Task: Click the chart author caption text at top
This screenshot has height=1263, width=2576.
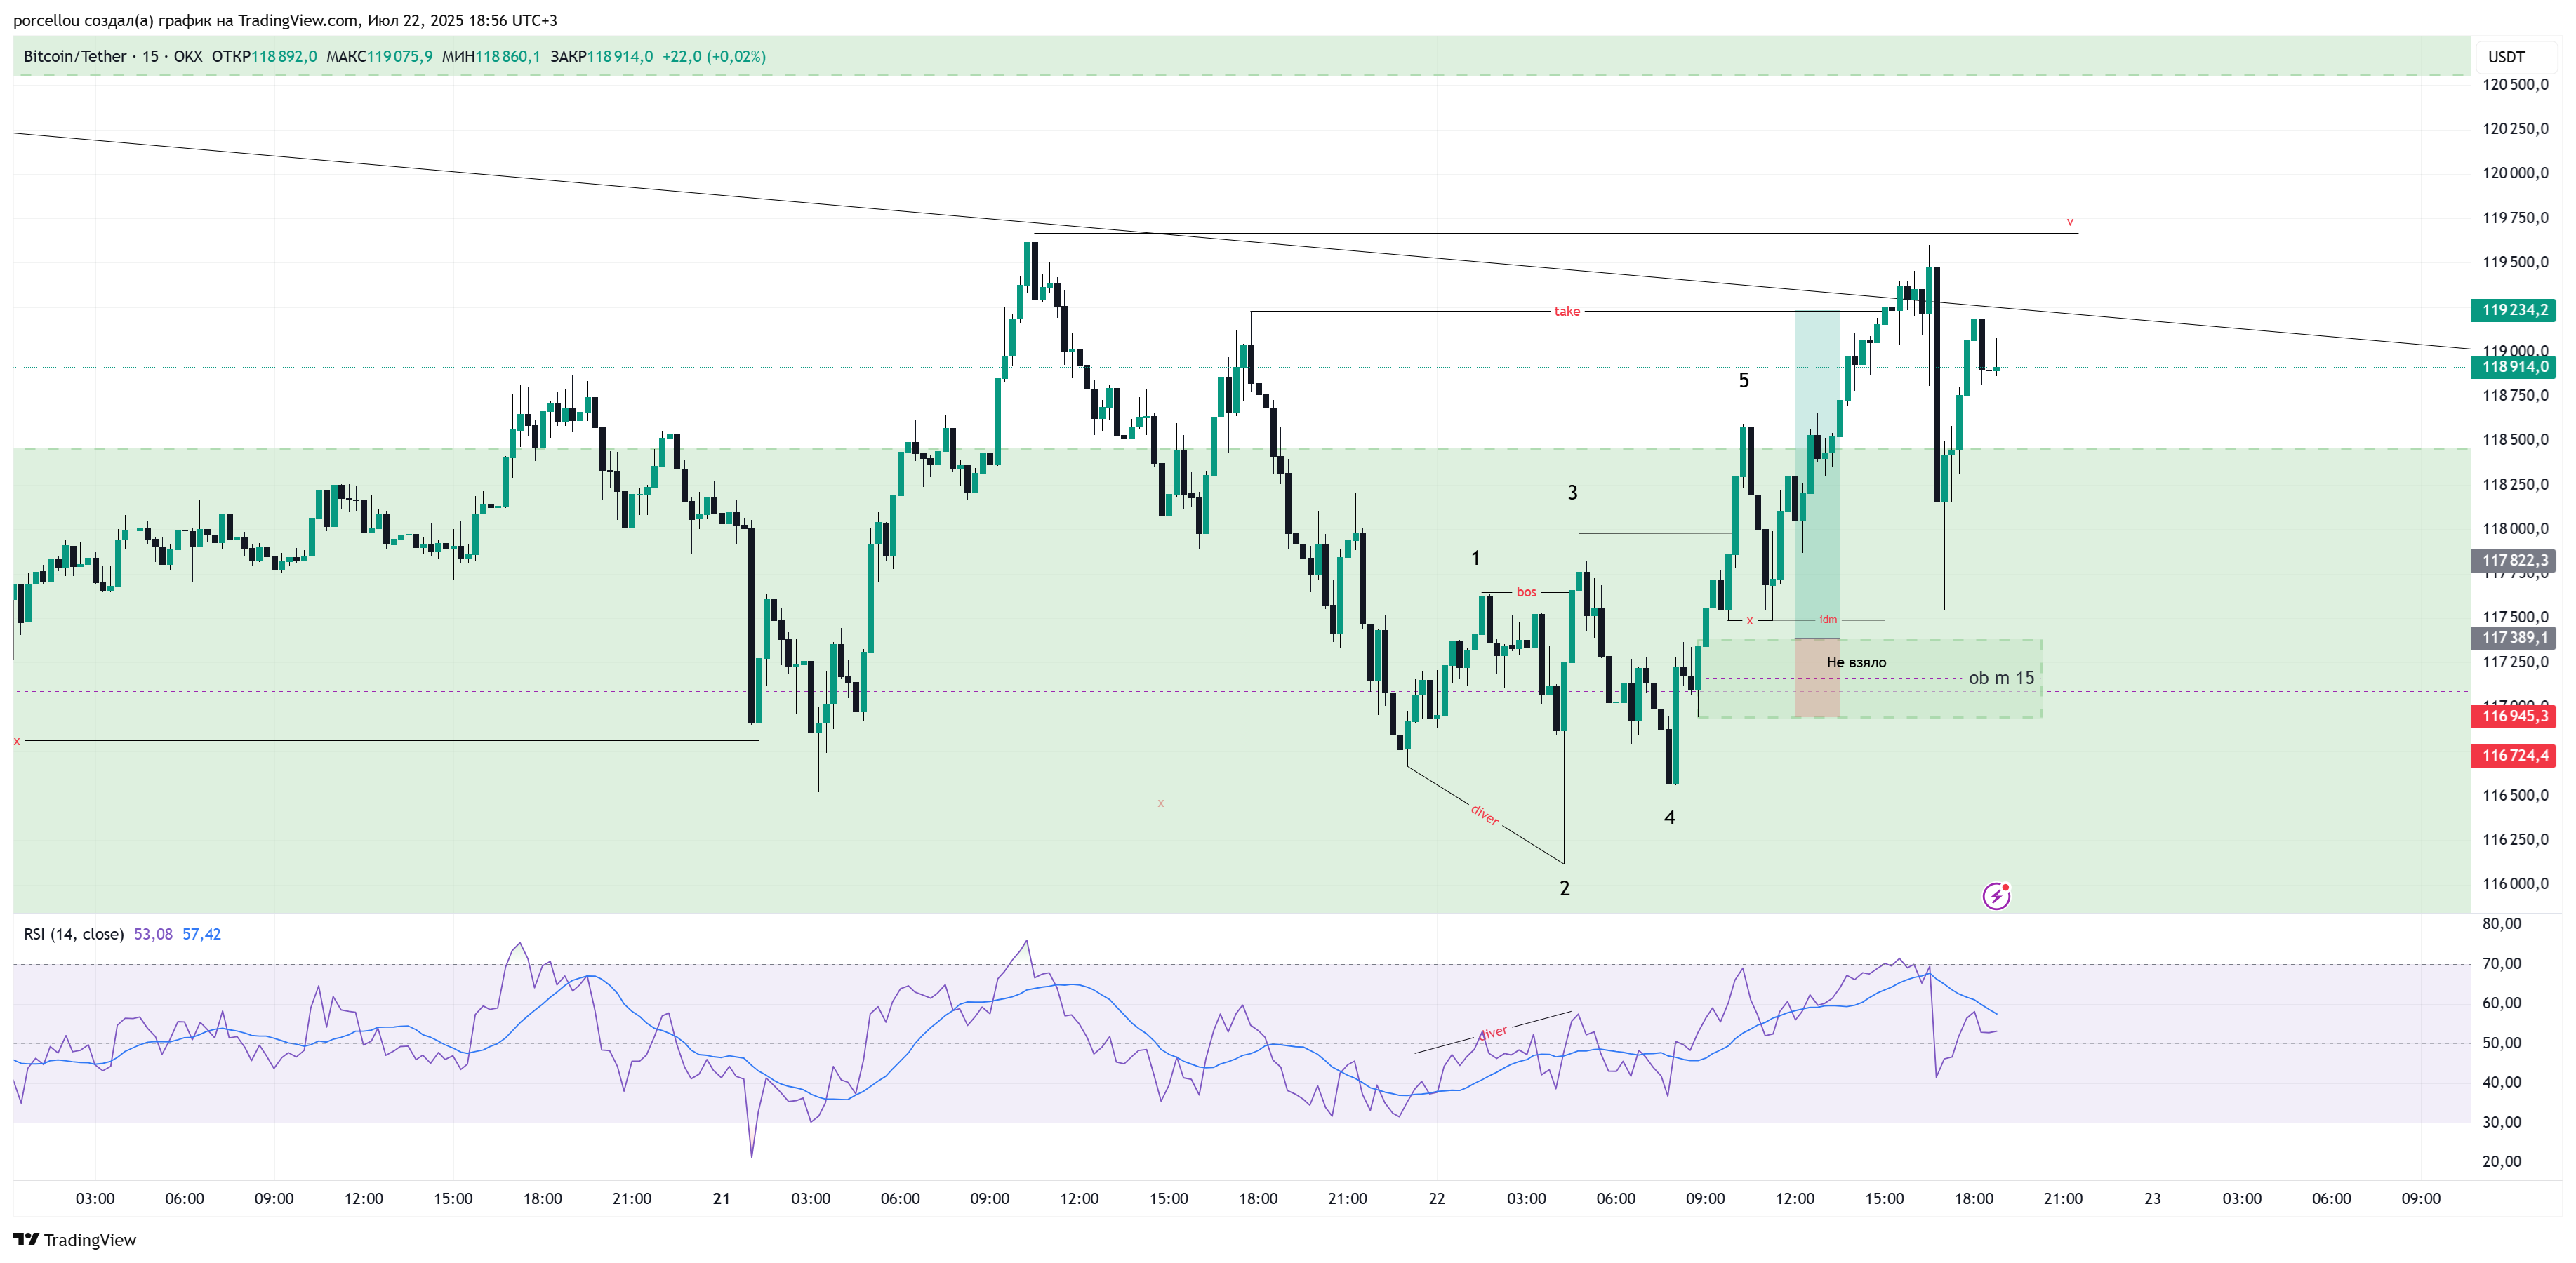Action: coord(285,20)
